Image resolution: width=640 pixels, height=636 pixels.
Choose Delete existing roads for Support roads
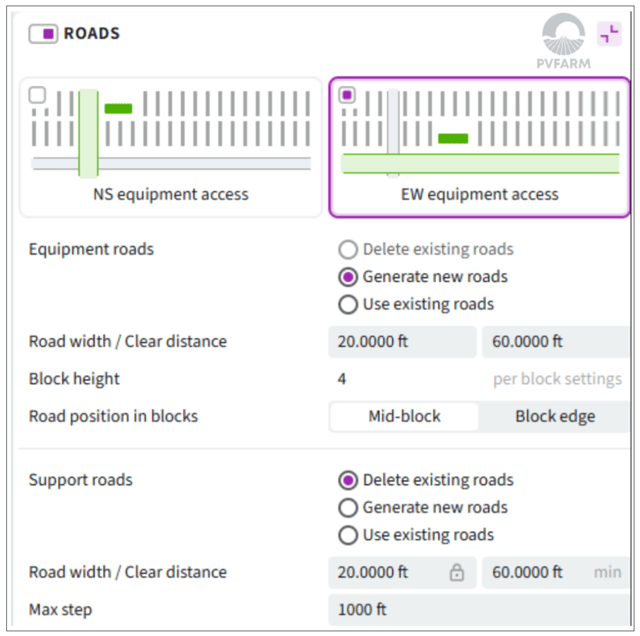348,480
